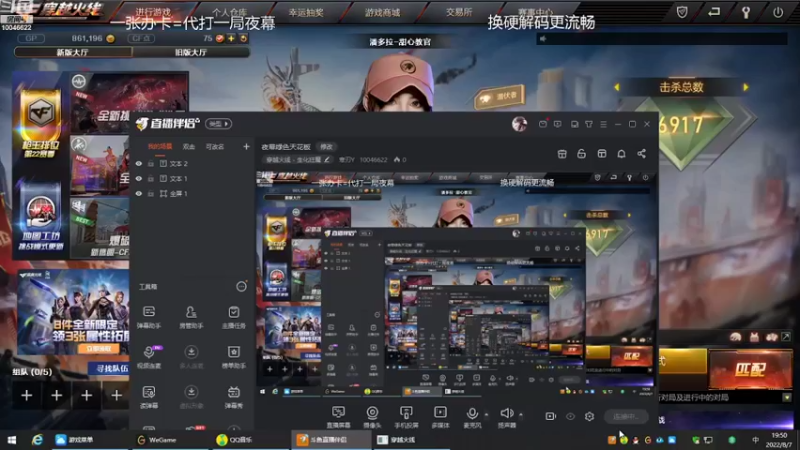The width and height of the screenshot is (800, 450).
Task: Open the 交易所 game tab
Action: tap(459, 12)
